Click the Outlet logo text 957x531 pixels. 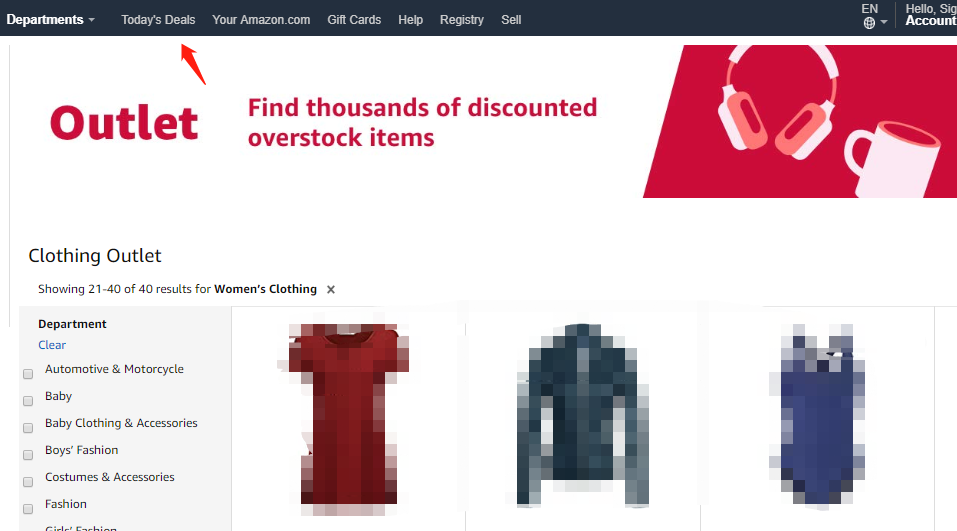point(124,123)
